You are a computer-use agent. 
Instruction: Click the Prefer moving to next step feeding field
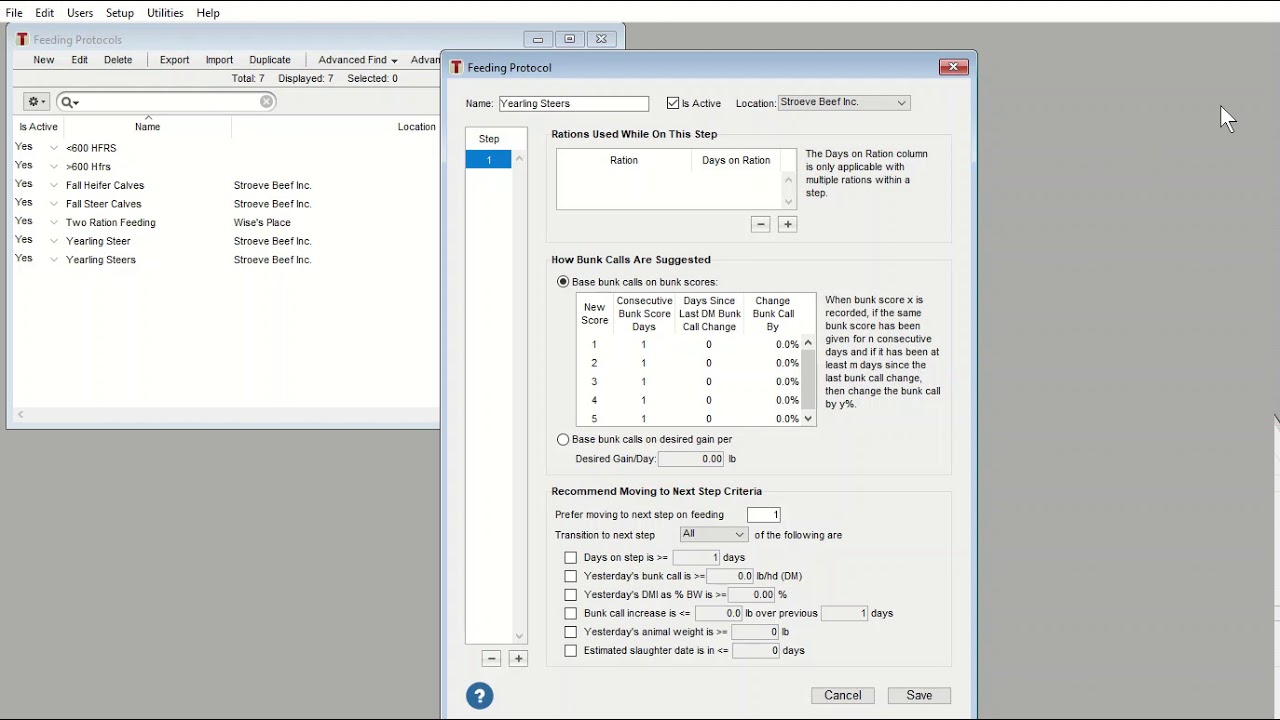(x=763, y=515)
